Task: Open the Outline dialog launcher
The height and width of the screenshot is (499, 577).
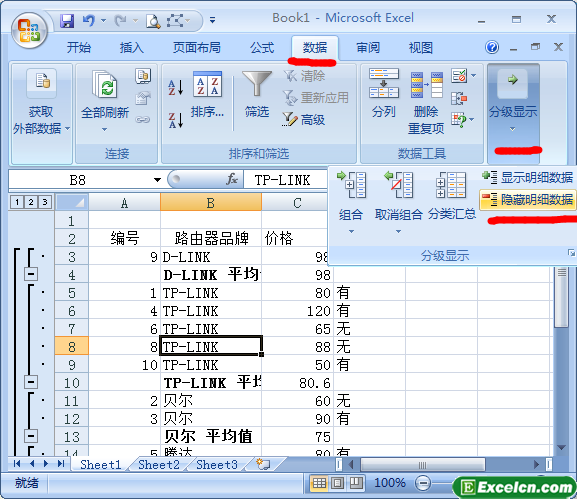Action: click(x=571, y=253)
